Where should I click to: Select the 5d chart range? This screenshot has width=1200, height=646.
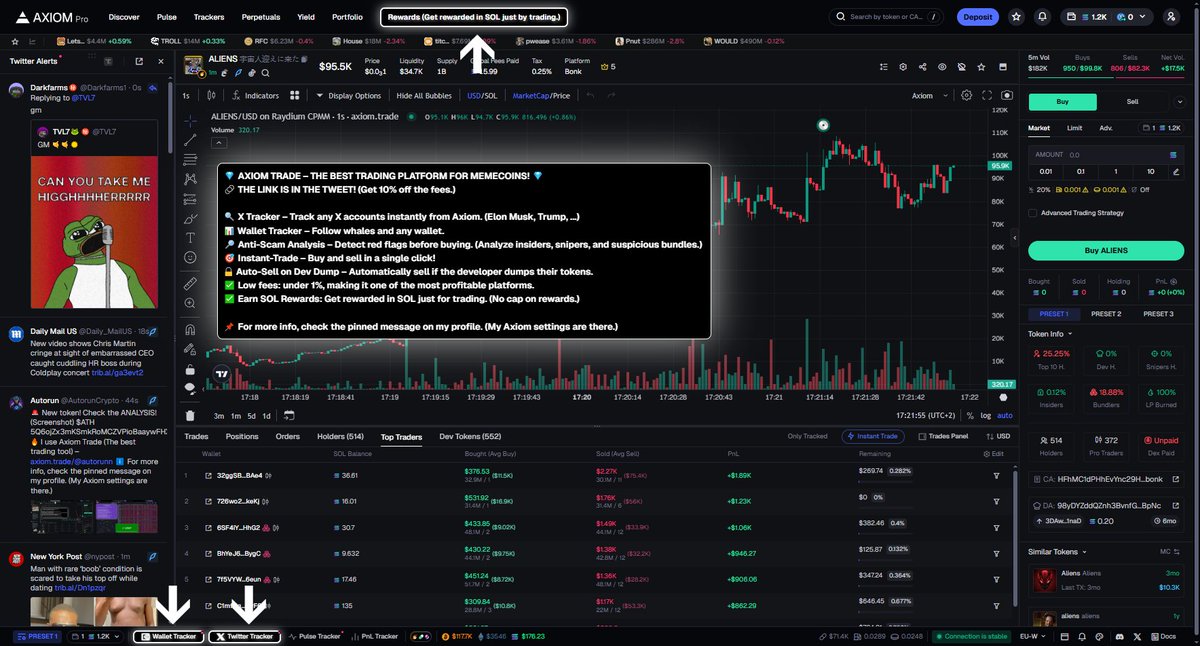(252, 416)
